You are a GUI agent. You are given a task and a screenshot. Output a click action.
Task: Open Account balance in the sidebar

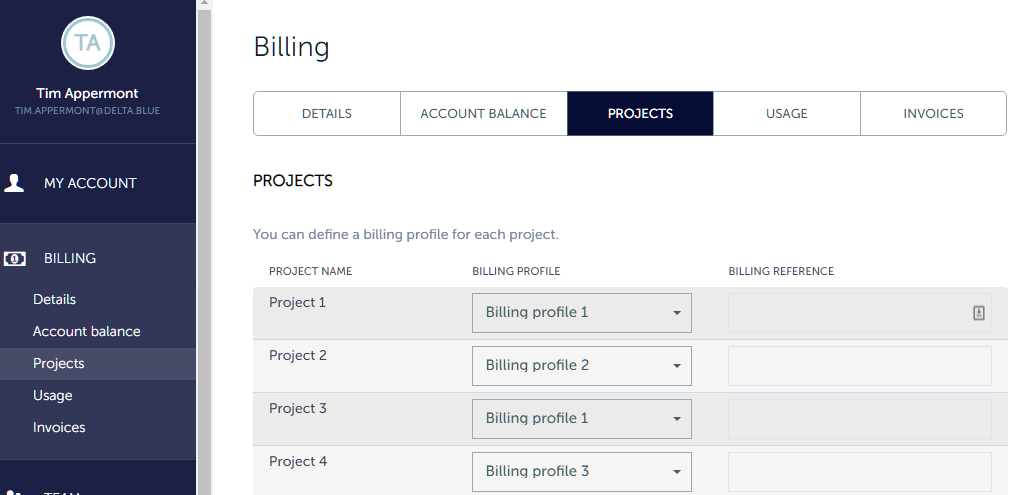pyautogui.click(x=86, y=332)
